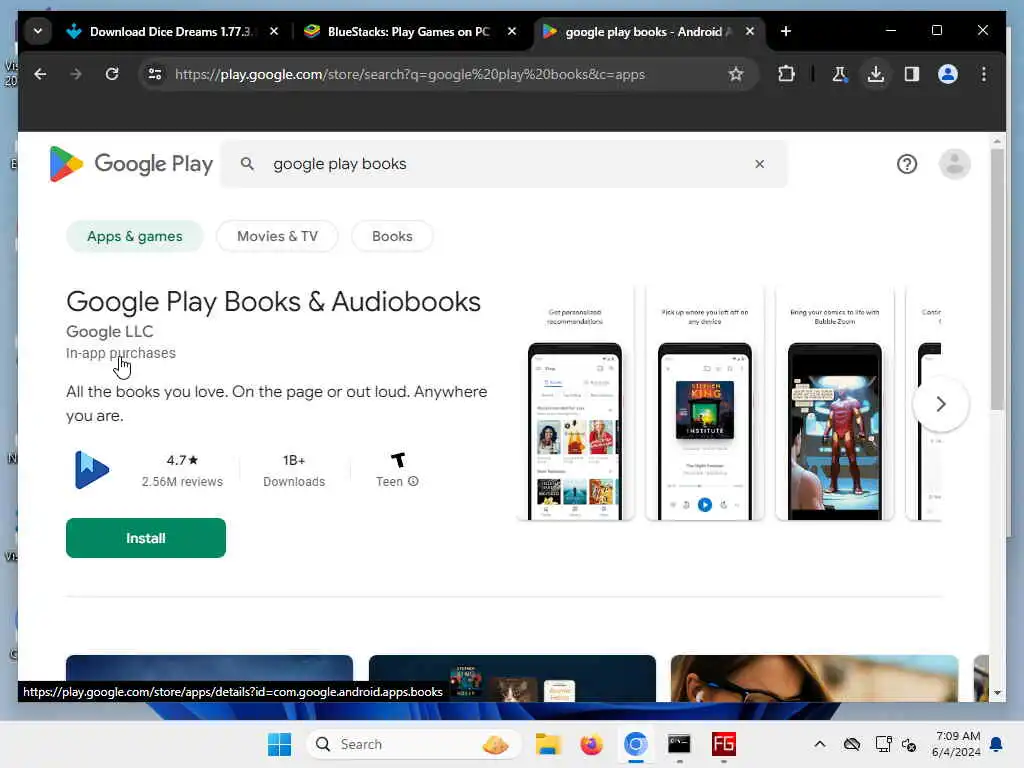Click the Play Books app icon

[91, 470]
